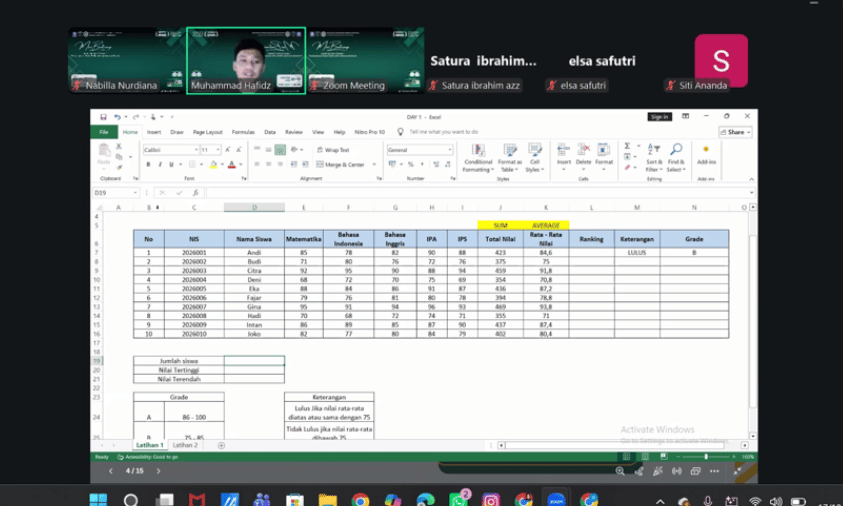Click the Undo arrow icon
This screenshot has width=843, height=506.
117,117
